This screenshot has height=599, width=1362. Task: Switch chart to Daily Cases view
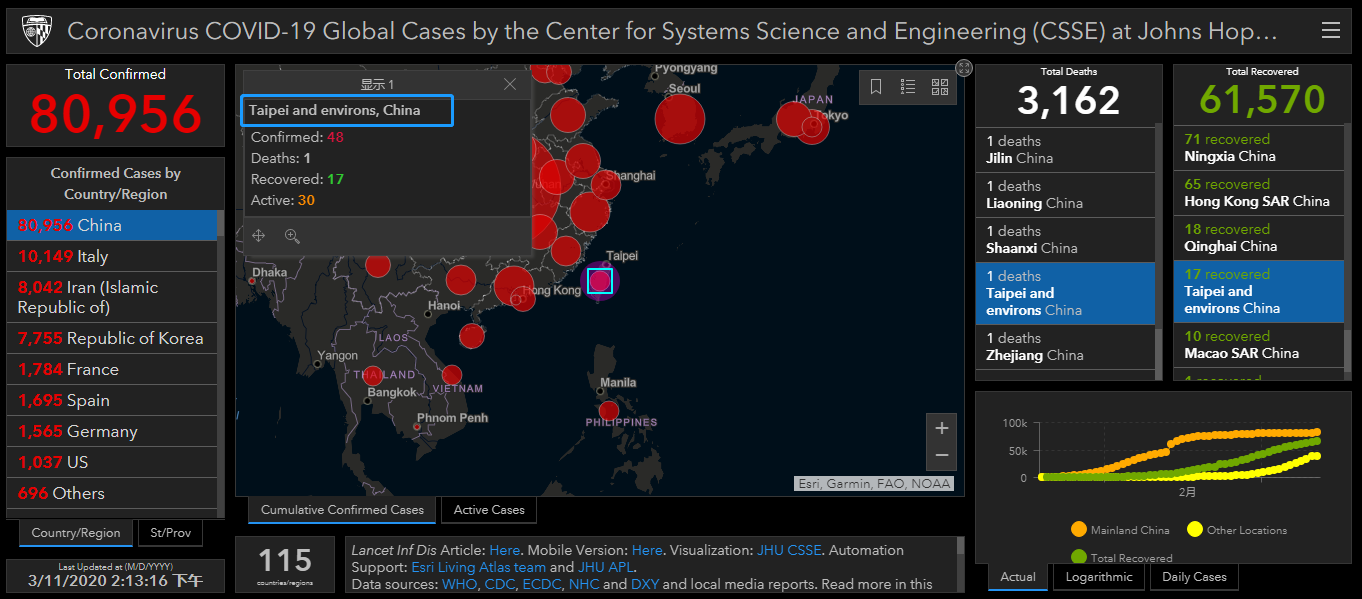click(x=1194, y=577)
